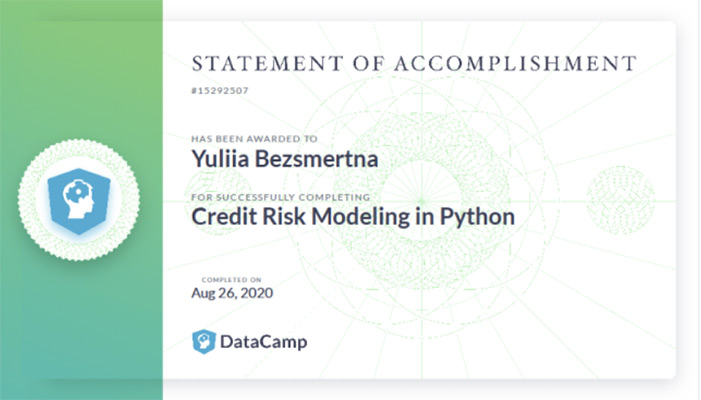Select the name Yuliia Bezsmertna
This screenshot has height=400, width=701.
(x=285, y=159)
